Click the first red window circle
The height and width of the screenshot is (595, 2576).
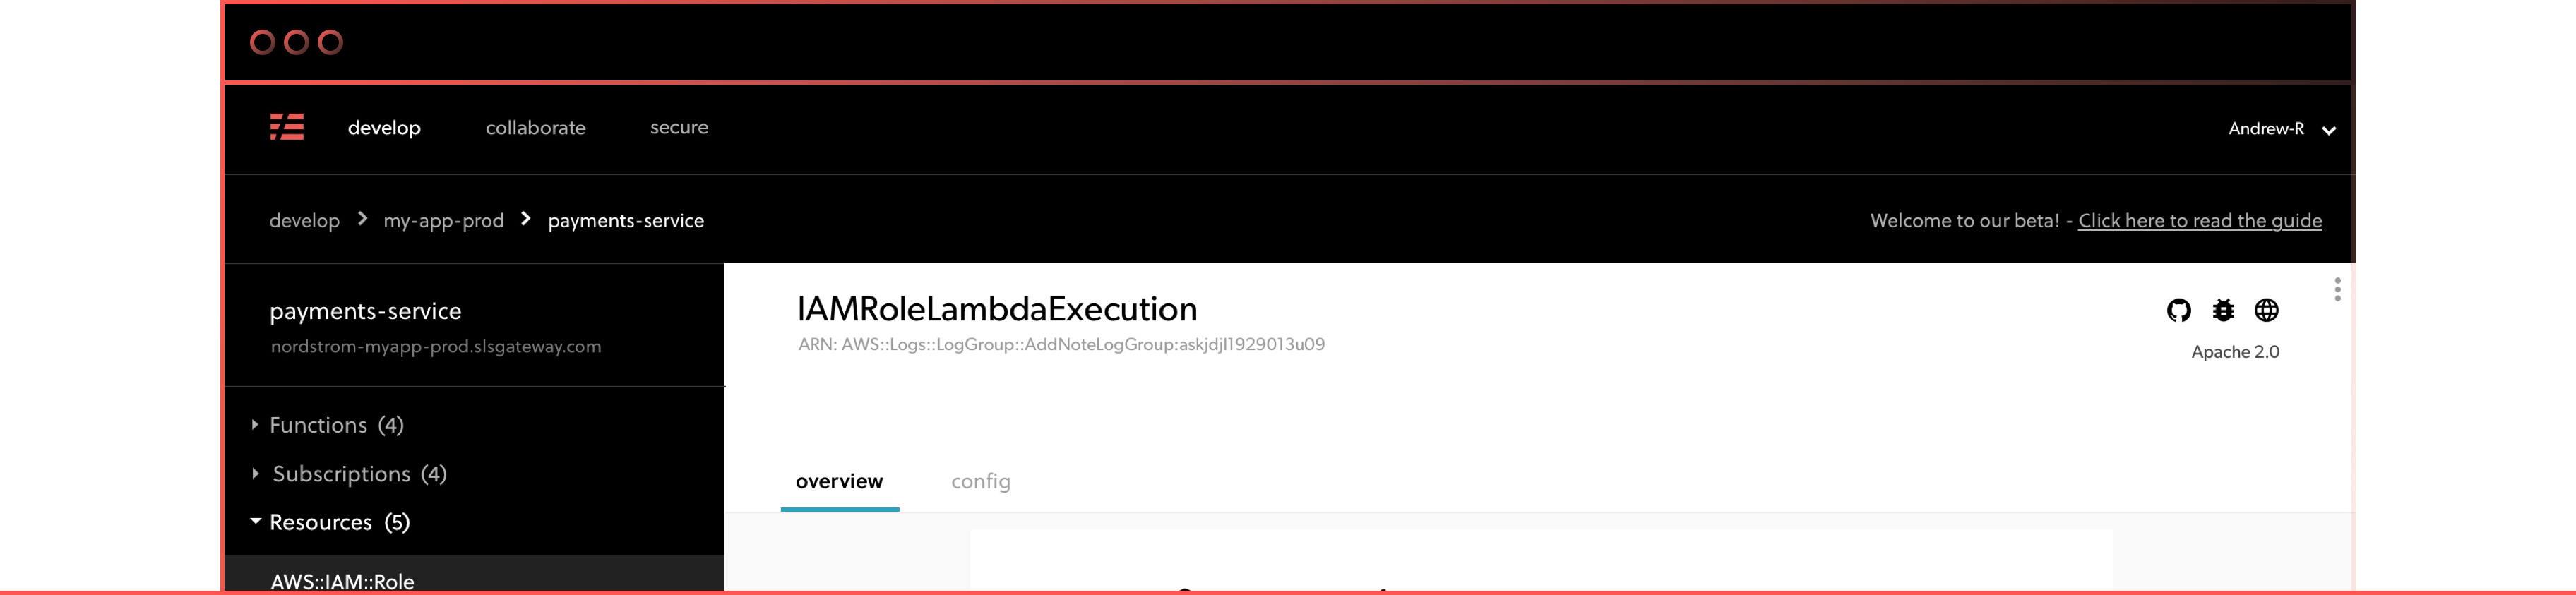click(262, 42)
